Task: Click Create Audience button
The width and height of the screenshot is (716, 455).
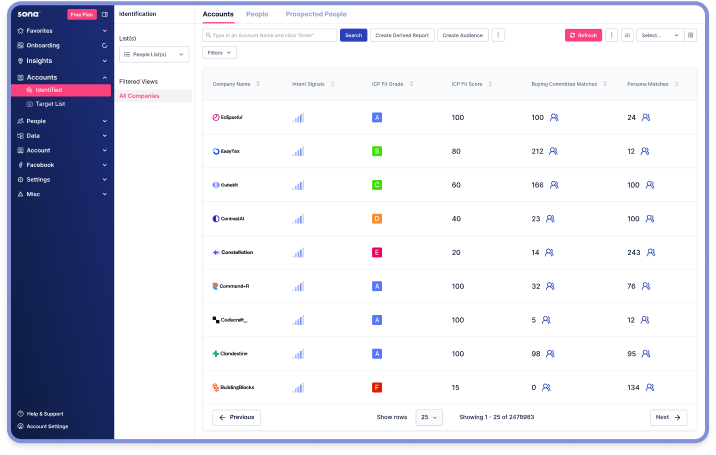Action: (463, 35)
